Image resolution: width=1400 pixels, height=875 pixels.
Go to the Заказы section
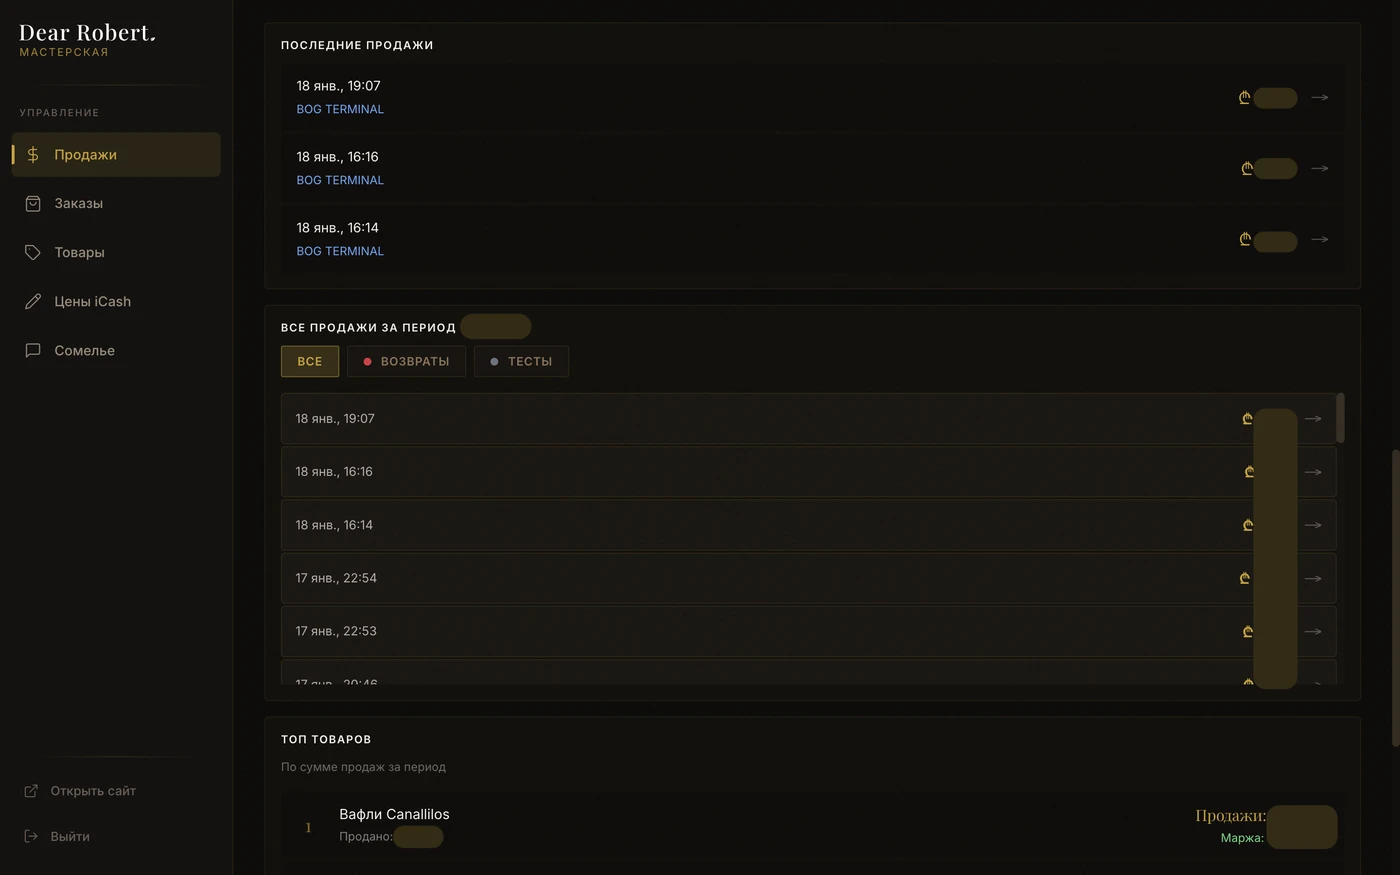click(79, 204)
